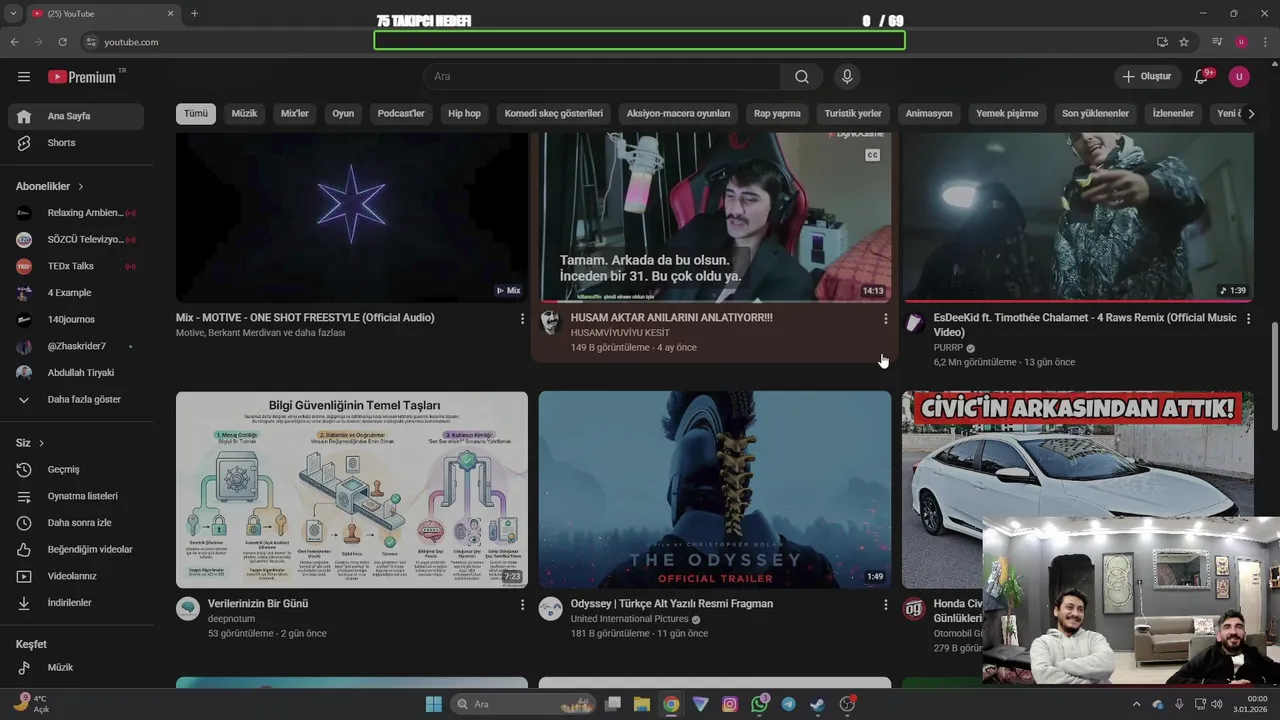This screenshot has width=1280, height=720.
Task: Open the PURRP channel link
Action: tap(948, 348)
